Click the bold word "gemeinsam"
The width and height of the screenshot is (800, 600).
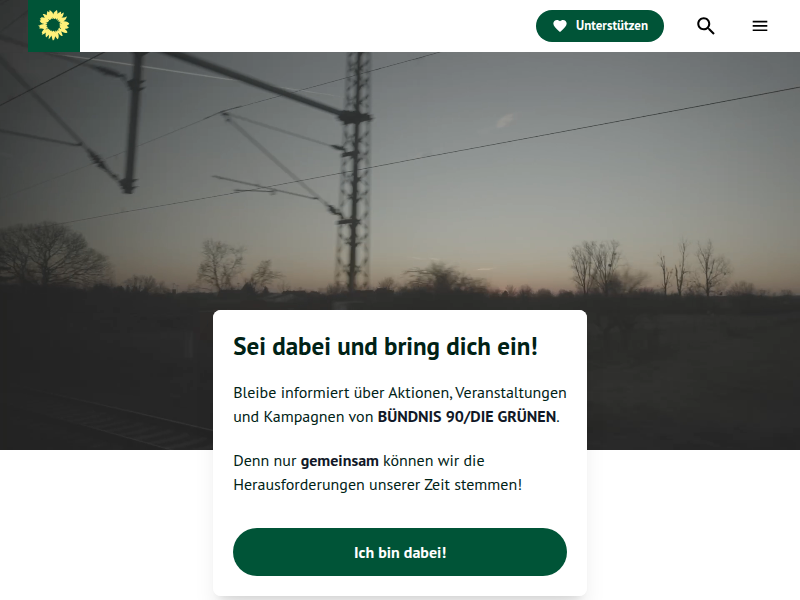(x=340, y=461)
